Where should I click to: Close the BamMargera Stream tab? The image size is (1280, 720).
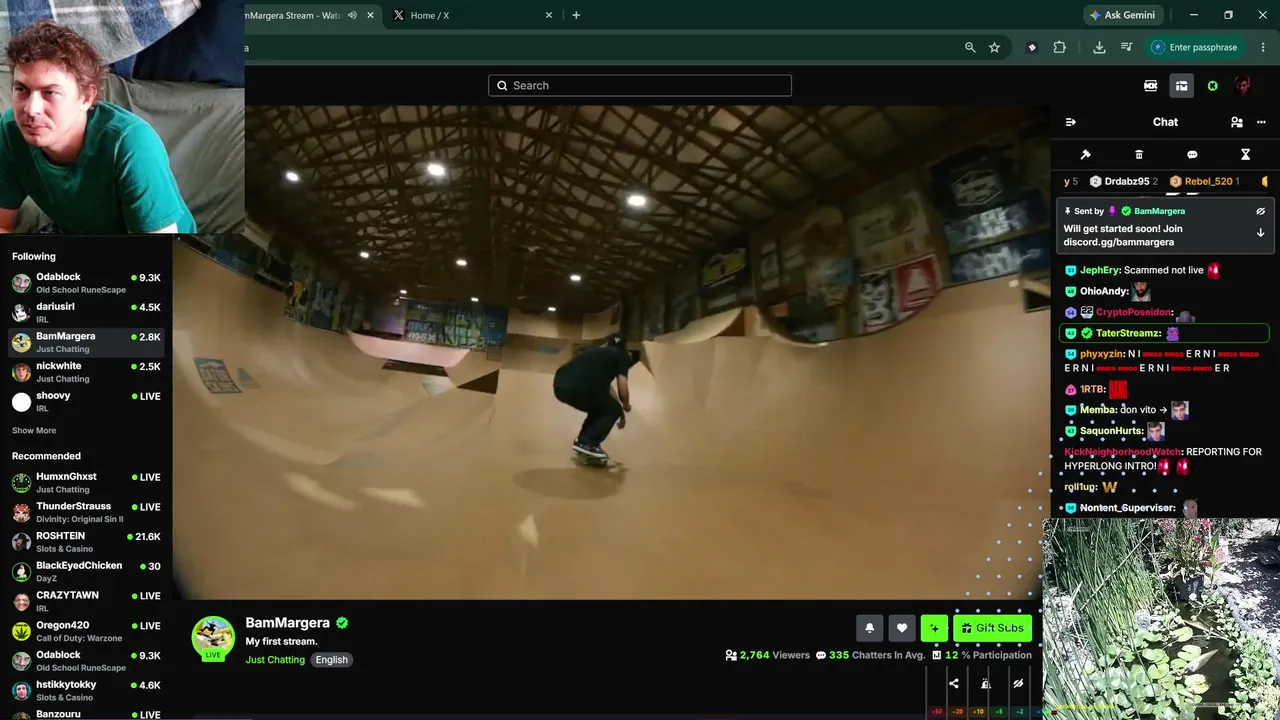pyautogui.click(x=371, y=15)
